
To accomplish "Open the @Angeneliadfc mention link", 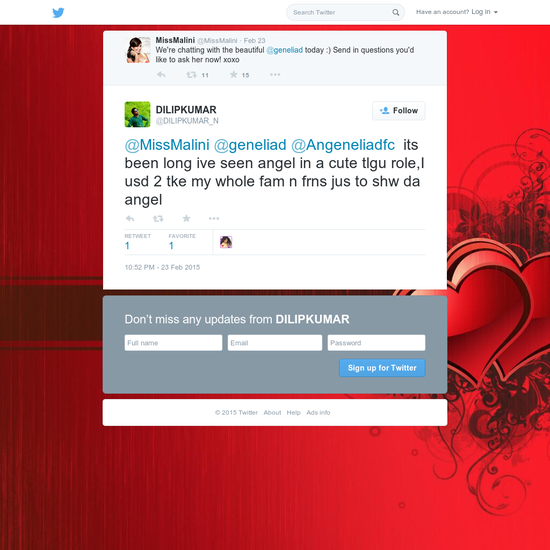I will (343, 145).
